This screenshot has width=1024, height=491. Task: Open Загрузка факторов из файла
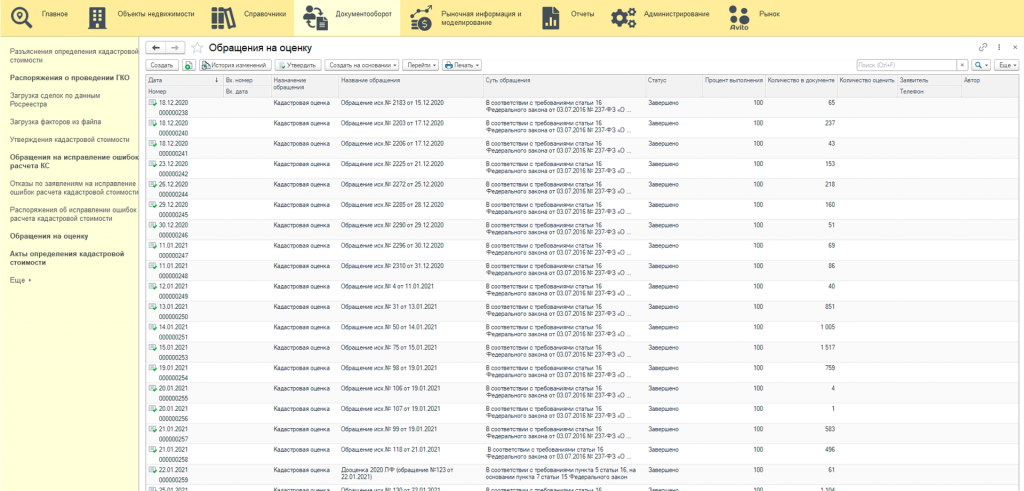55,121
